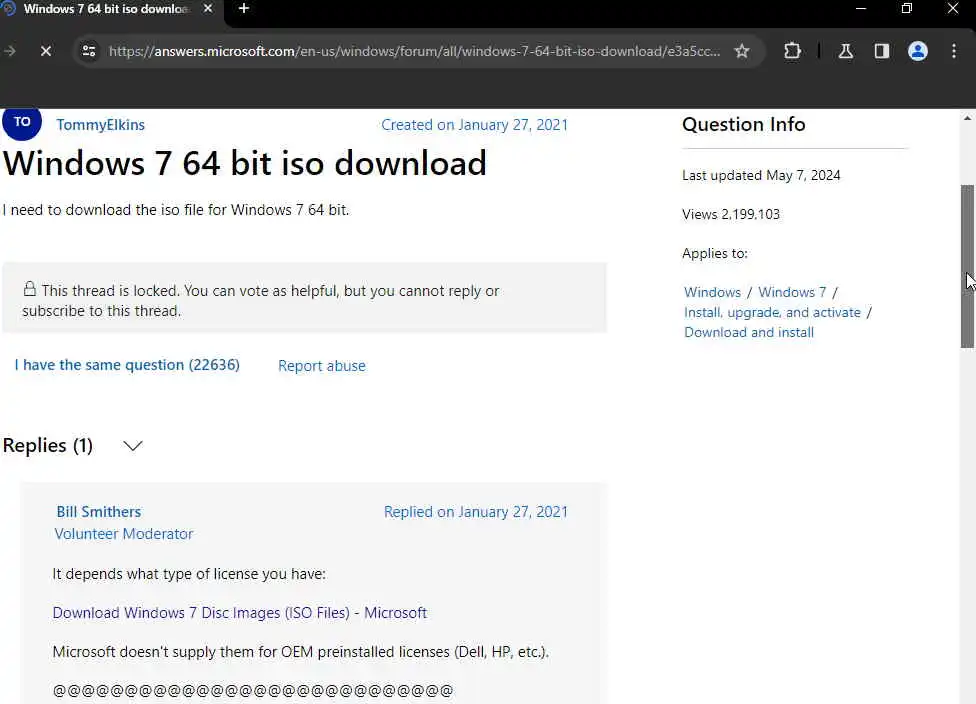The width and height of the screenshot is (976, 704).
Task: Open TommyElkins profile link
Action: tap(100, 124)
